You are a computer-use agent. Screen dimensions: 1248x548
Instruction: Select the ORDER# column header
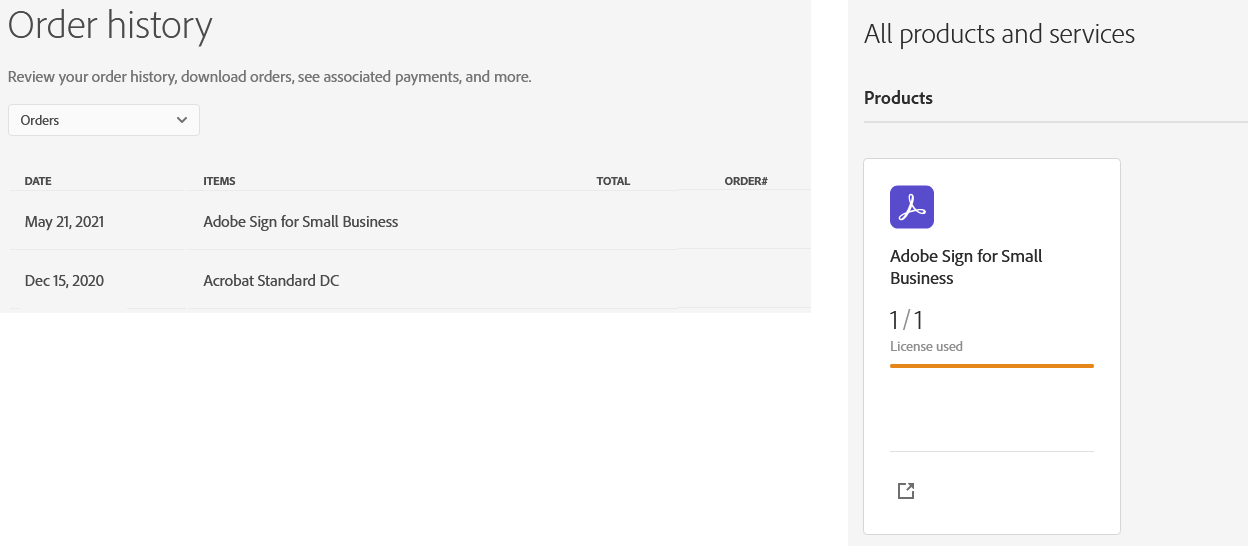(745, 181)
